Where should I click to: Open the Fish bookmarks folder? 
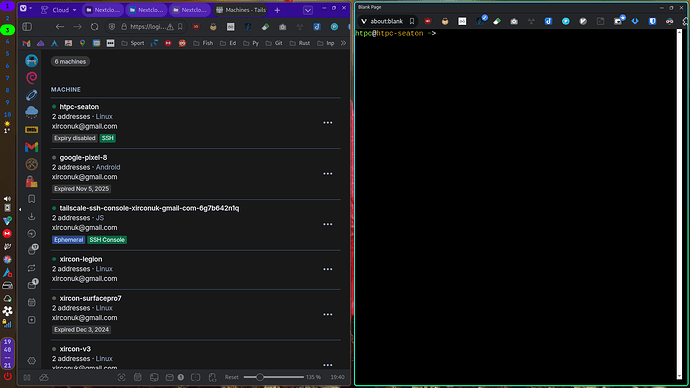203,43
